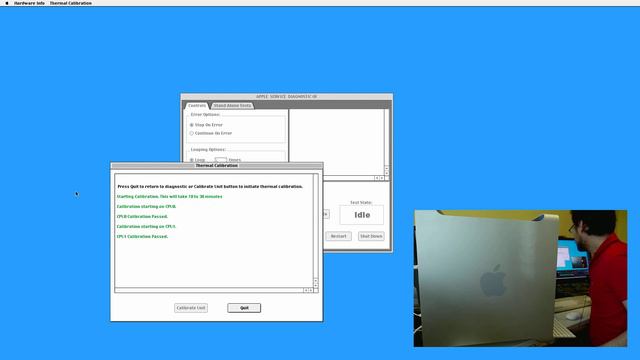
Task: Click the 'Calibration starting on CPU0.' line
Action: pos(146,207)
